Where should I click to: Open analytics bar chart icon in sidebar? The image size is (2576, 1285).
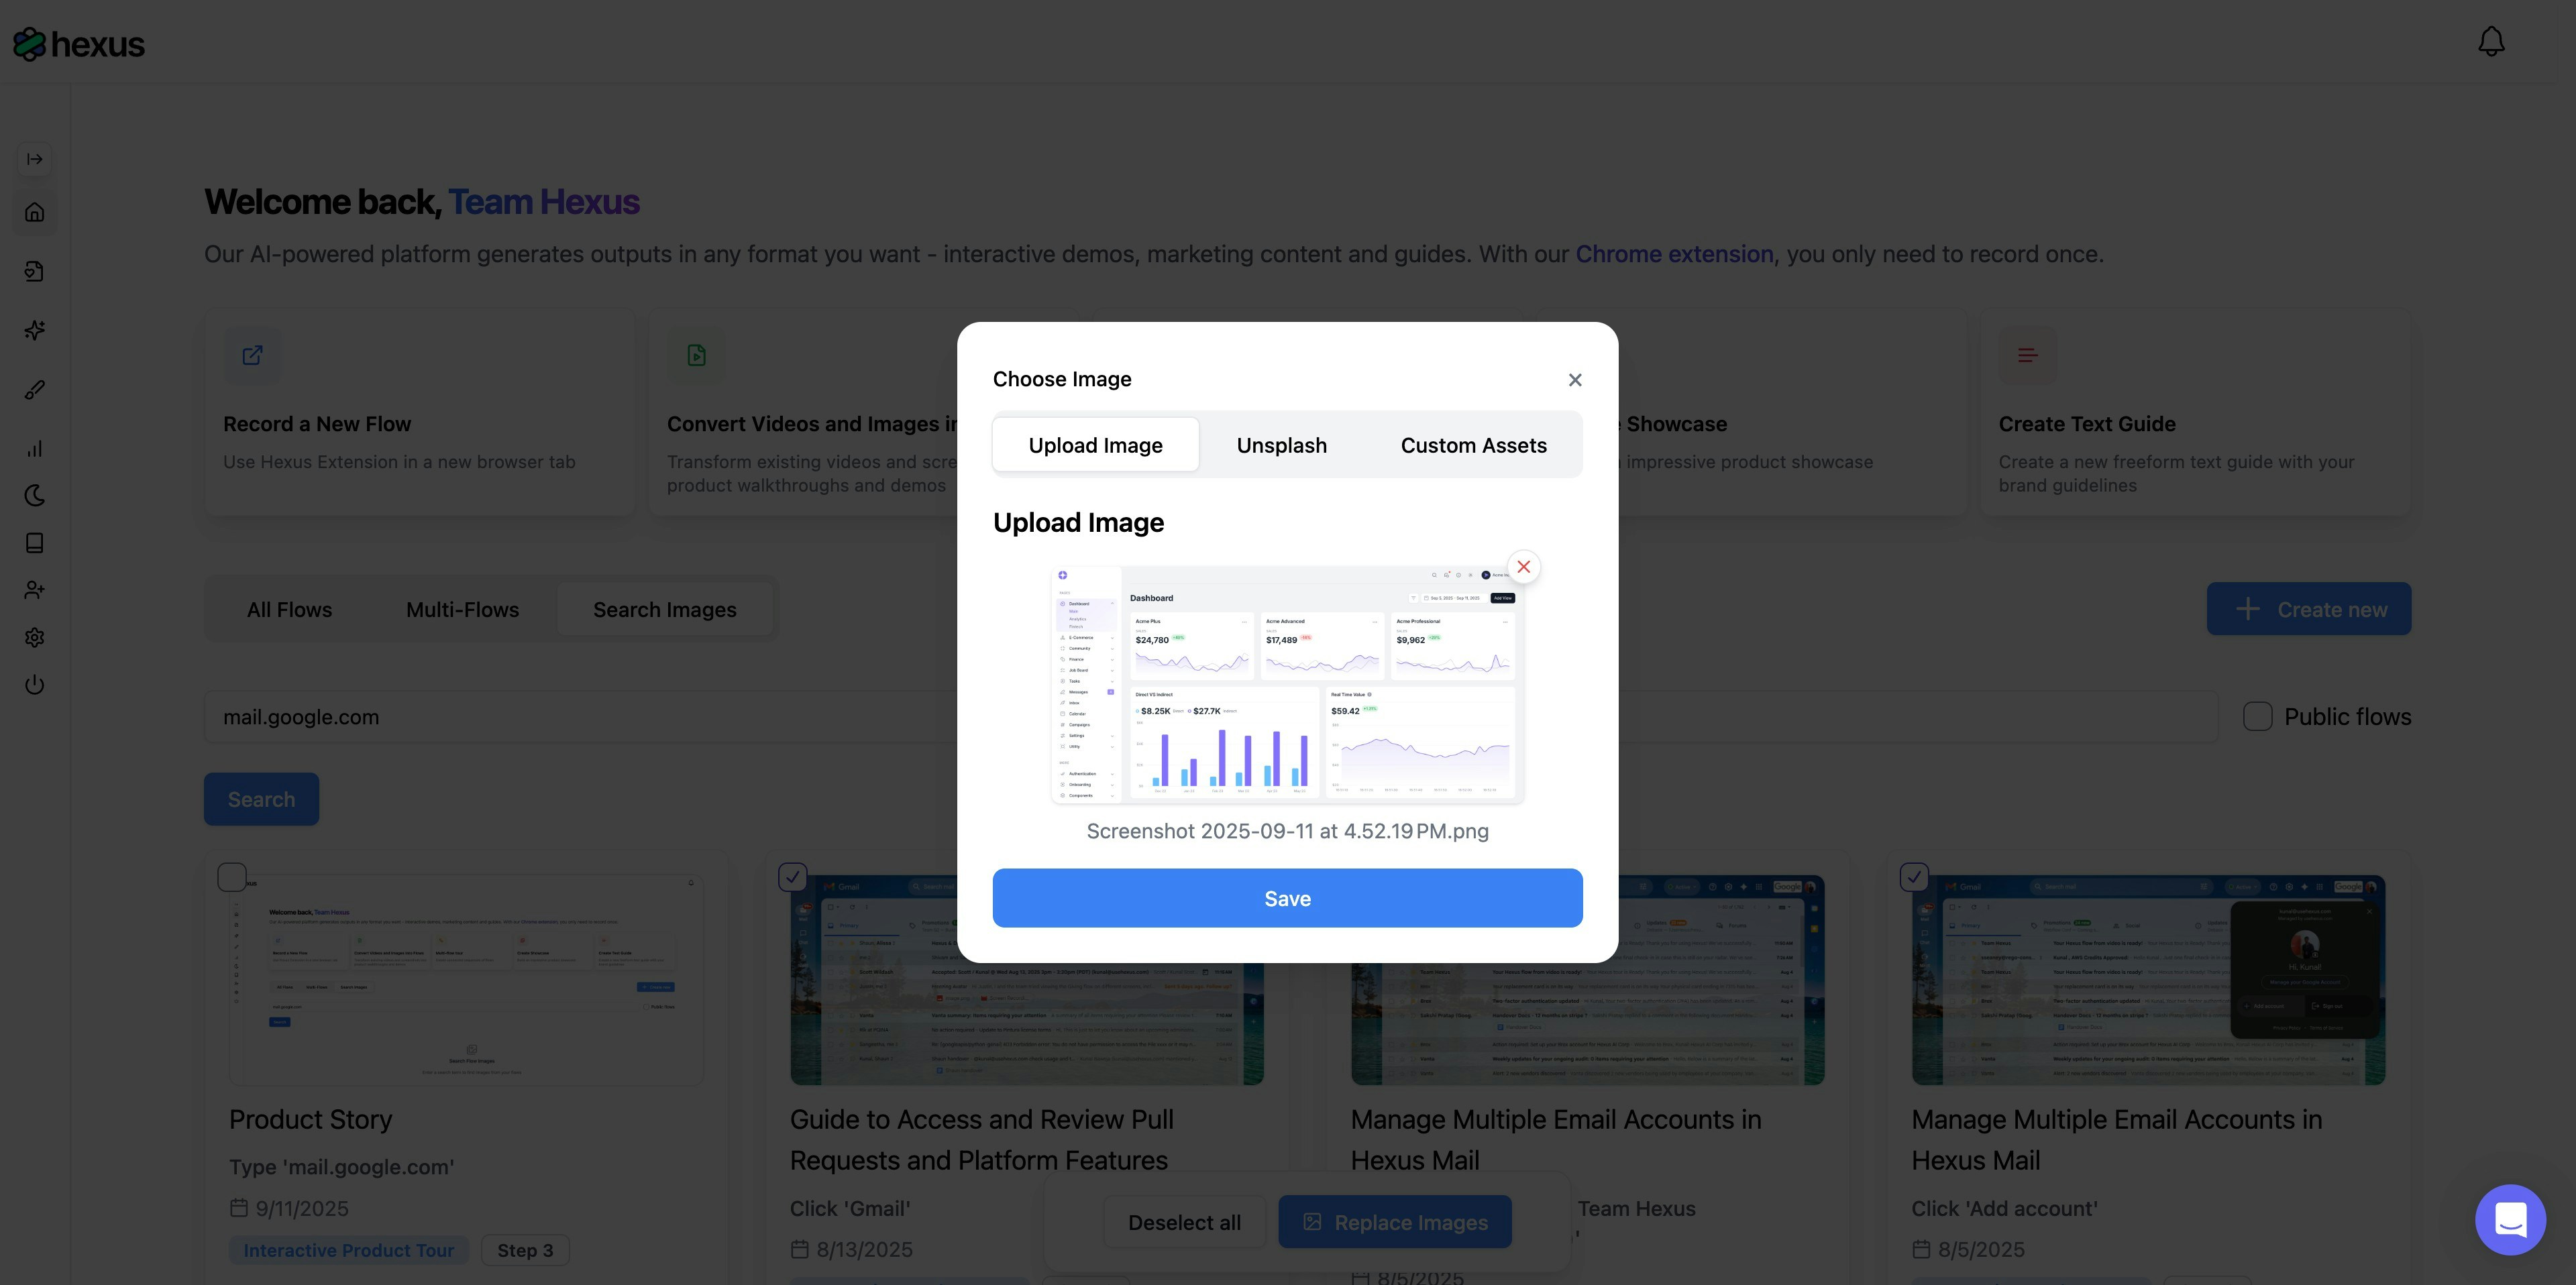point(35,448)
